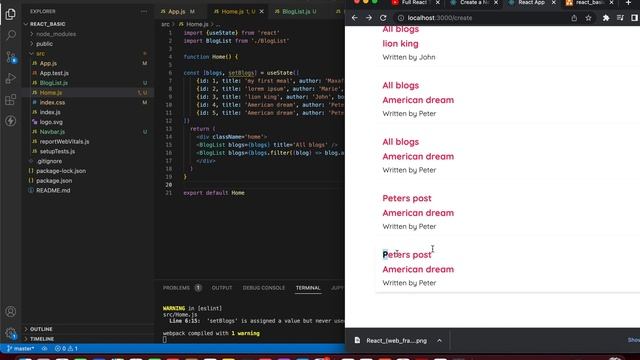Screen dimensions: 640x360
Task: Open browser reading list icon
Action: 620,18
